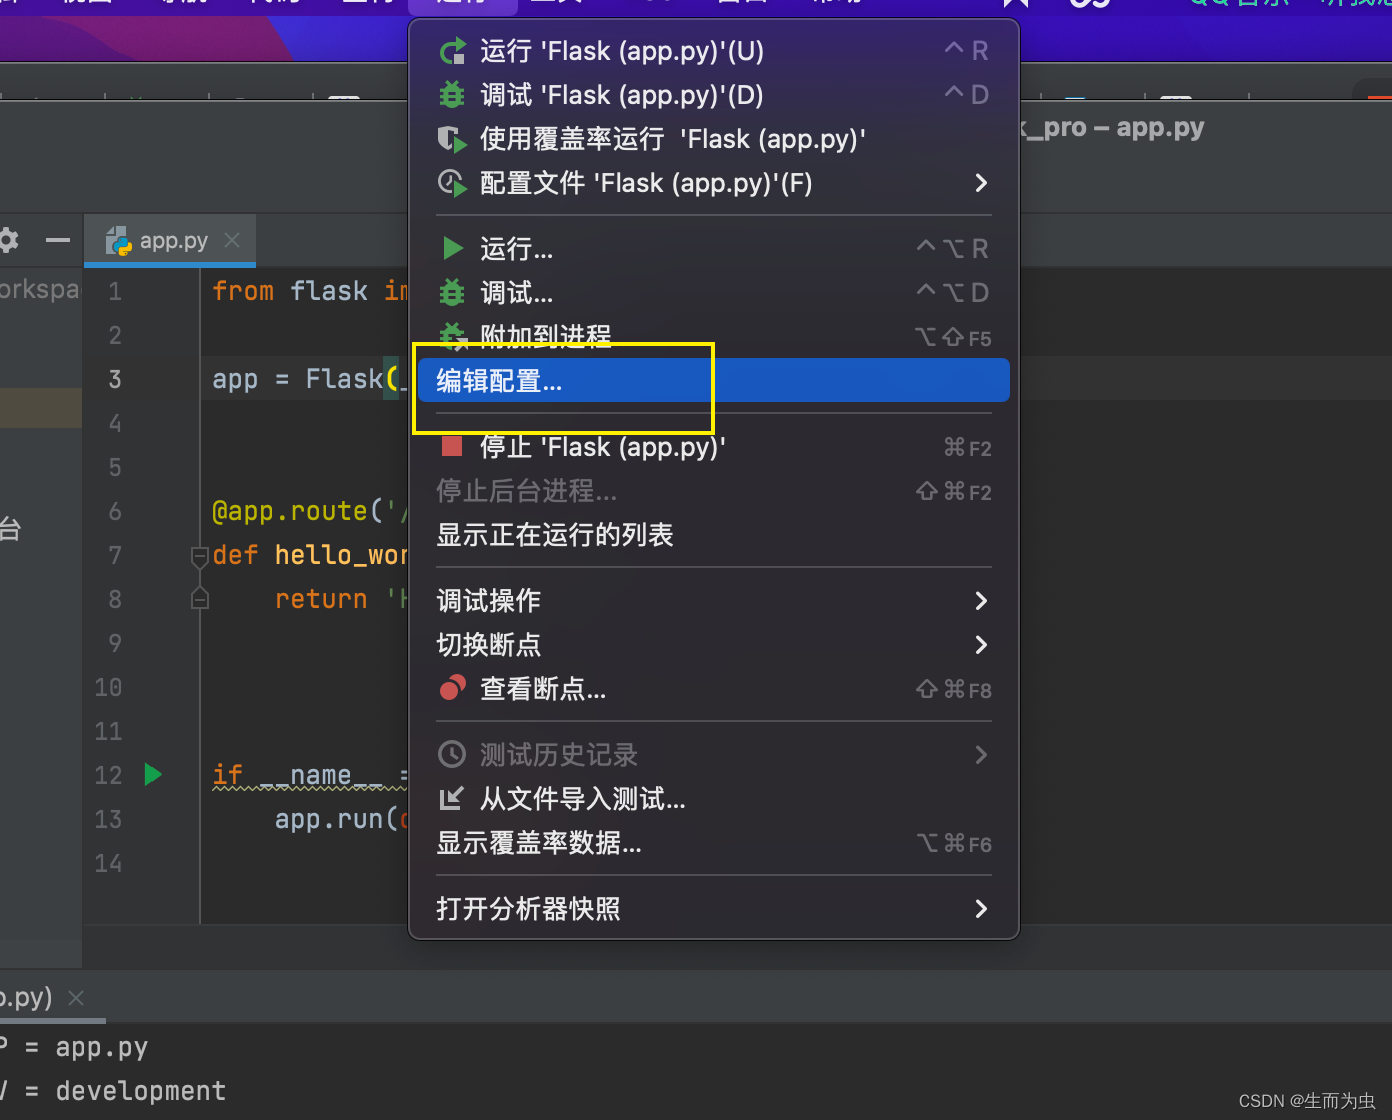Click the import icon beside 从文件导入测试
The width and height of the screenshot is (1392, 1120).
click(x=452, y=798)
